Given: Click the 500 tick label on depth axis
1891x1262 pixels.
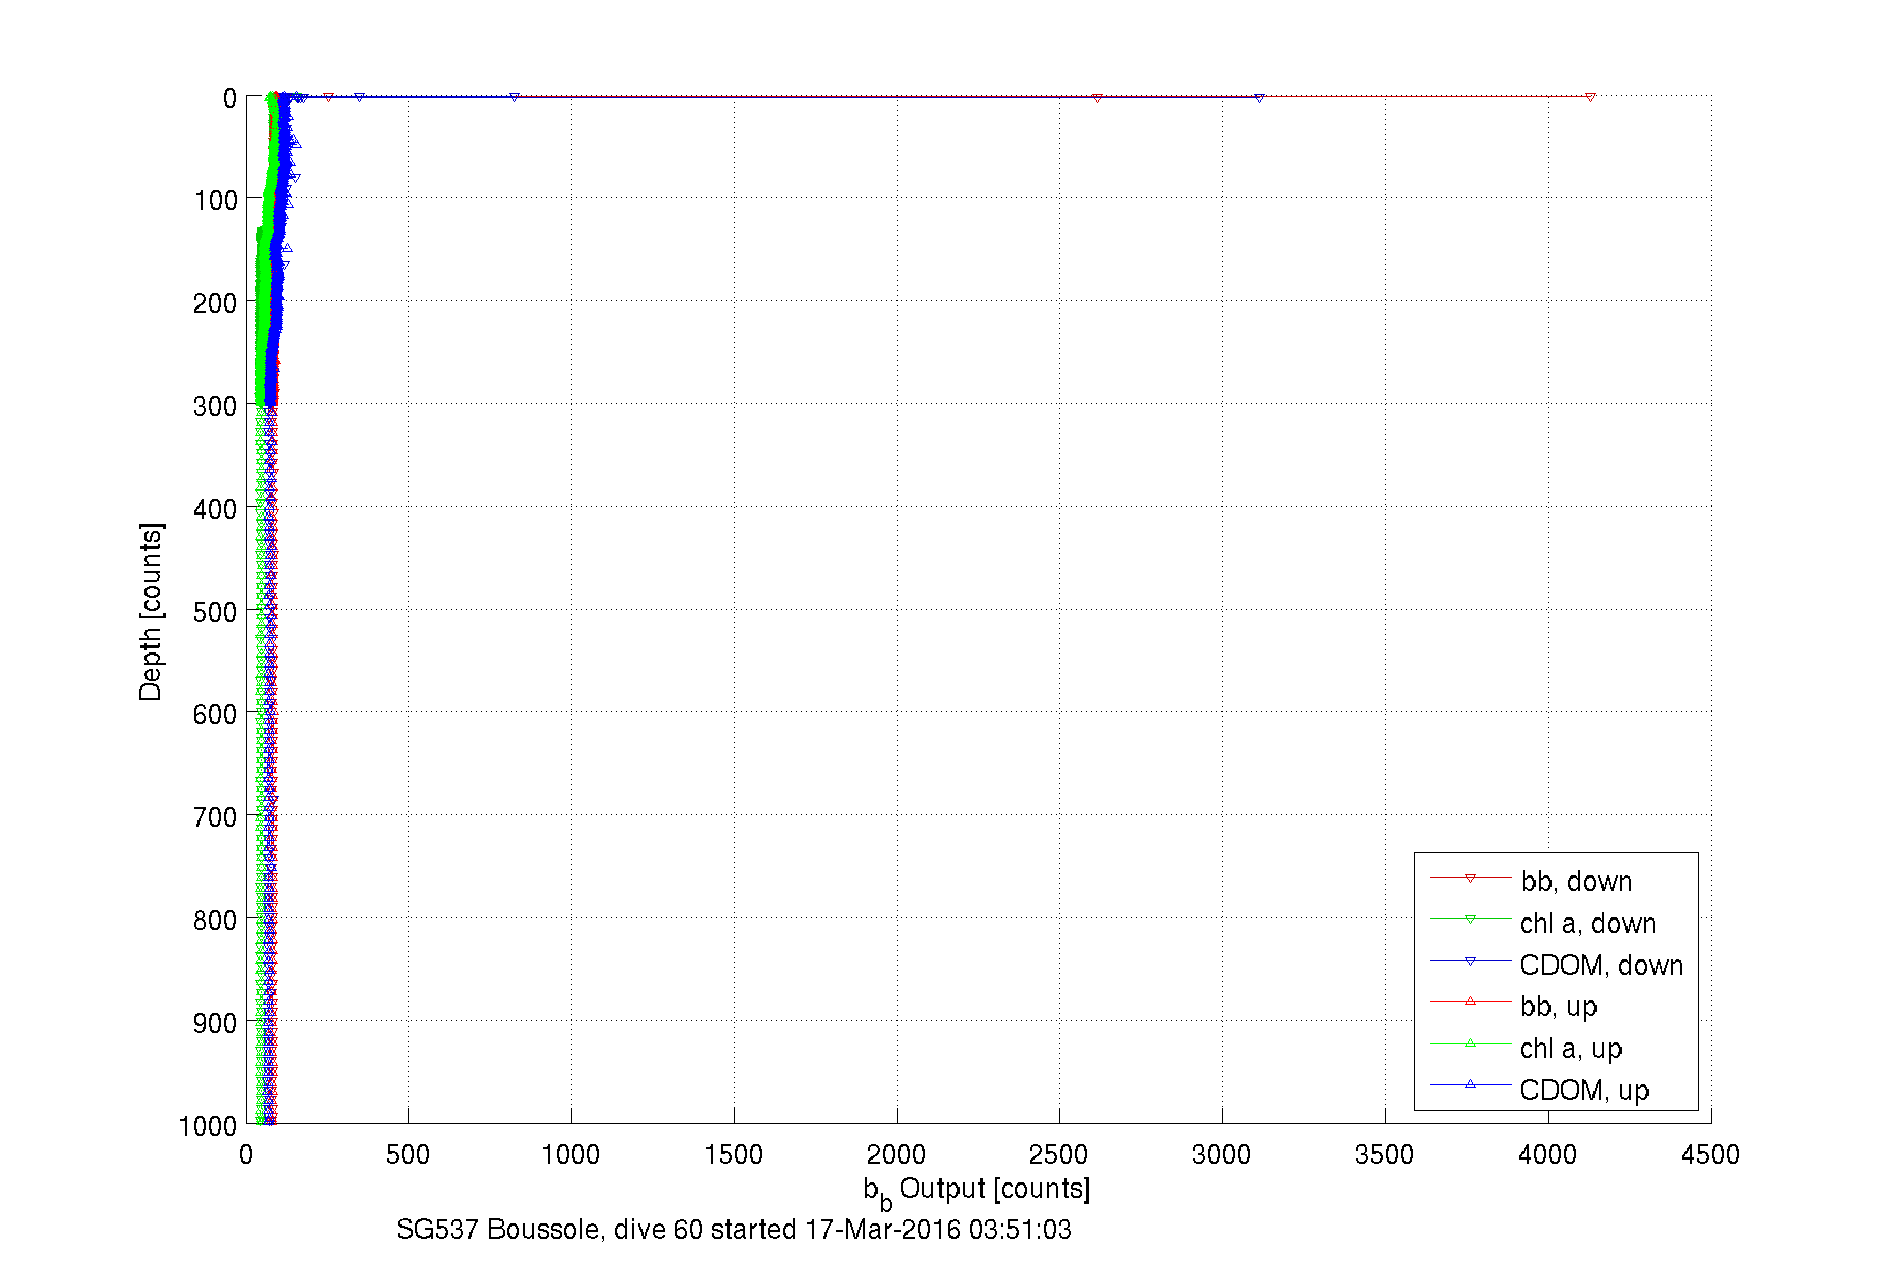Looking at the screenshot, I should [214, 612].
